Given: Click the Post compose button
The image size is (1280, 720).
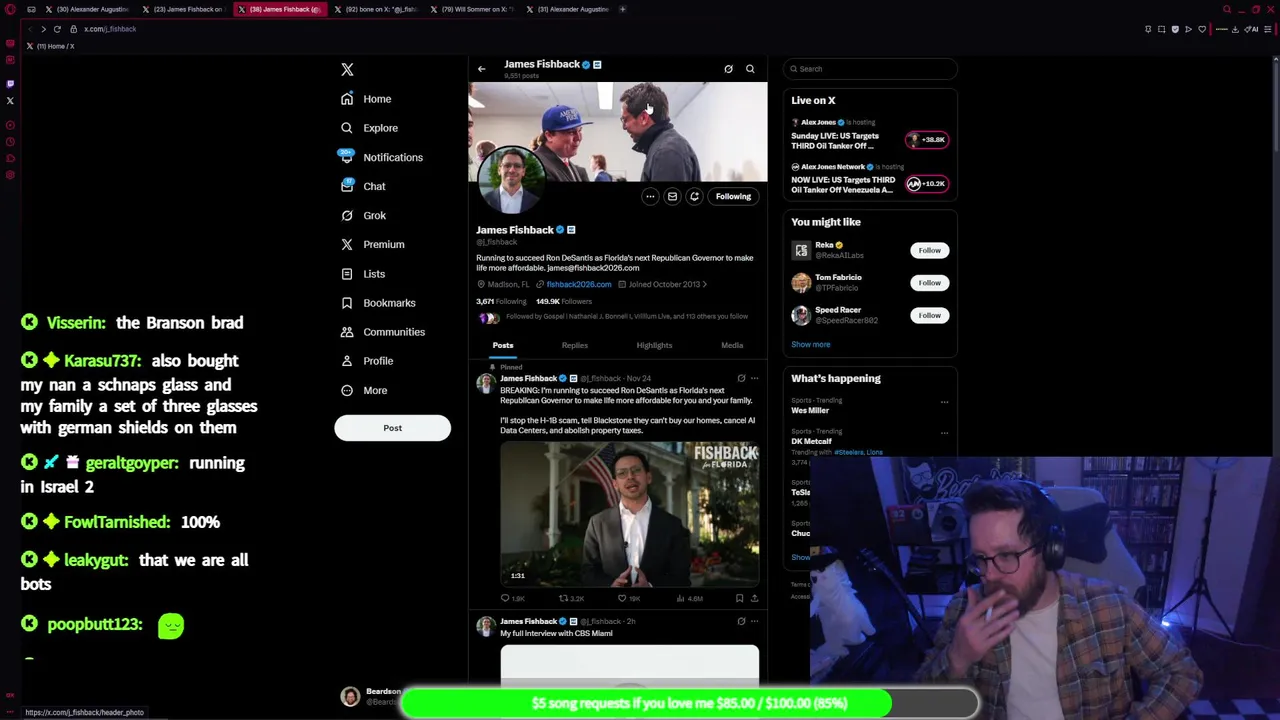Looking at the screenshot, I should click(x=392, y=428).
